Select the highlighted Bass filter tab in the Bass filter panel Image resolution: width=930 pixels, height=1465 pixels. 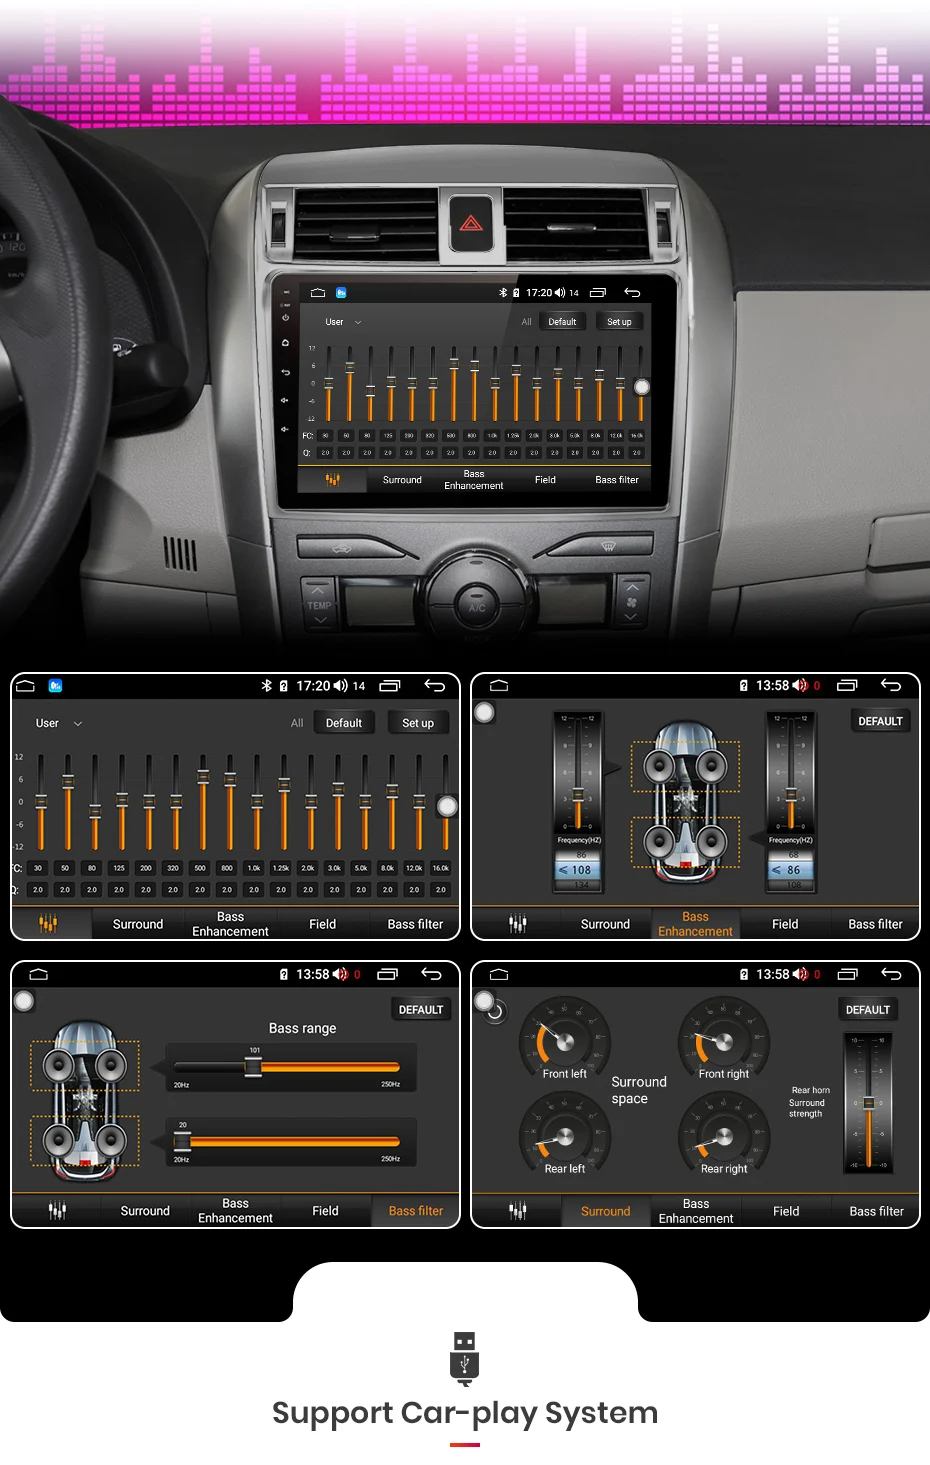click(x=416, y=1211)
